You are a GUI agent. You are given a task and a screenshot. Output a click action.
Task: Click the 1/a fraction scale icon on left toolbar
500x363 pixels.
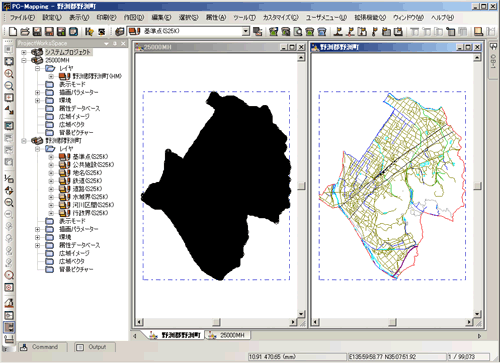pyautogui.click(x=9, y=179)
